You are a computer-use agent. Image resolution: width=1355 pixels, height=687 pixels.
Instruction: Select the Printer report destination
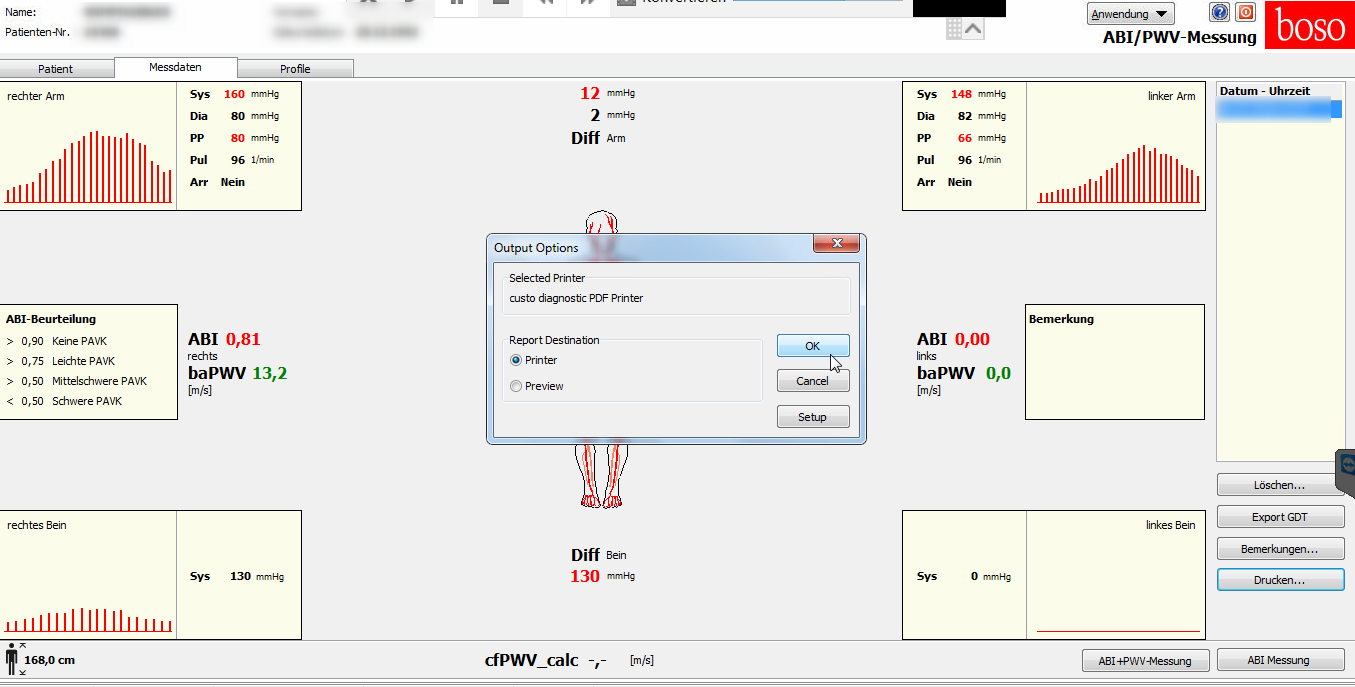point(534,360)
